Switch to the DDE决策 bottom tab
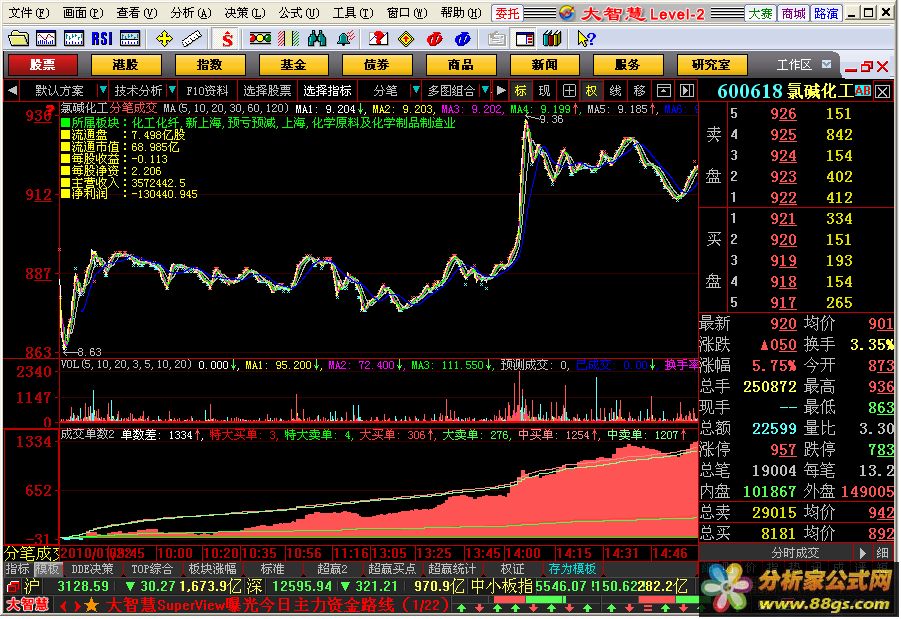This screenshot has width=901, height=619. (x=92, y=569)
